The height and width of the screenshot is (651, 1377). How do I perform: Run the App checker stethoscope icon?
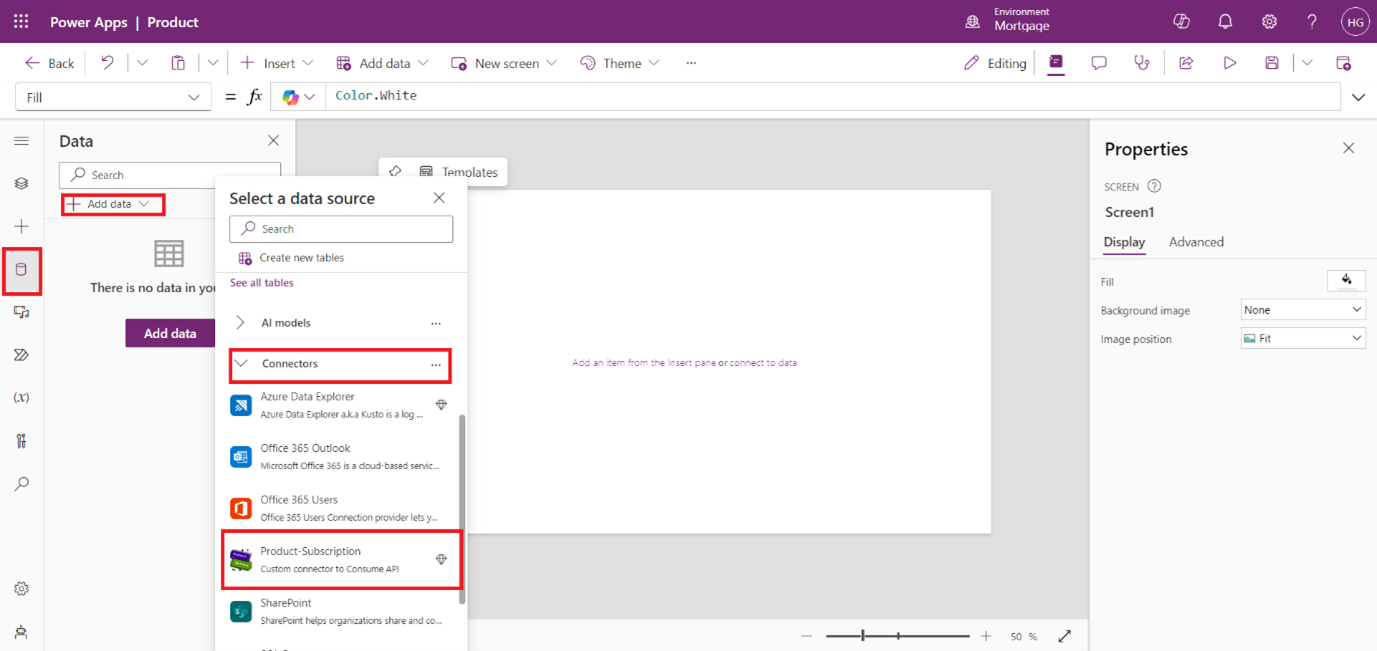[x=1141, y=62]
